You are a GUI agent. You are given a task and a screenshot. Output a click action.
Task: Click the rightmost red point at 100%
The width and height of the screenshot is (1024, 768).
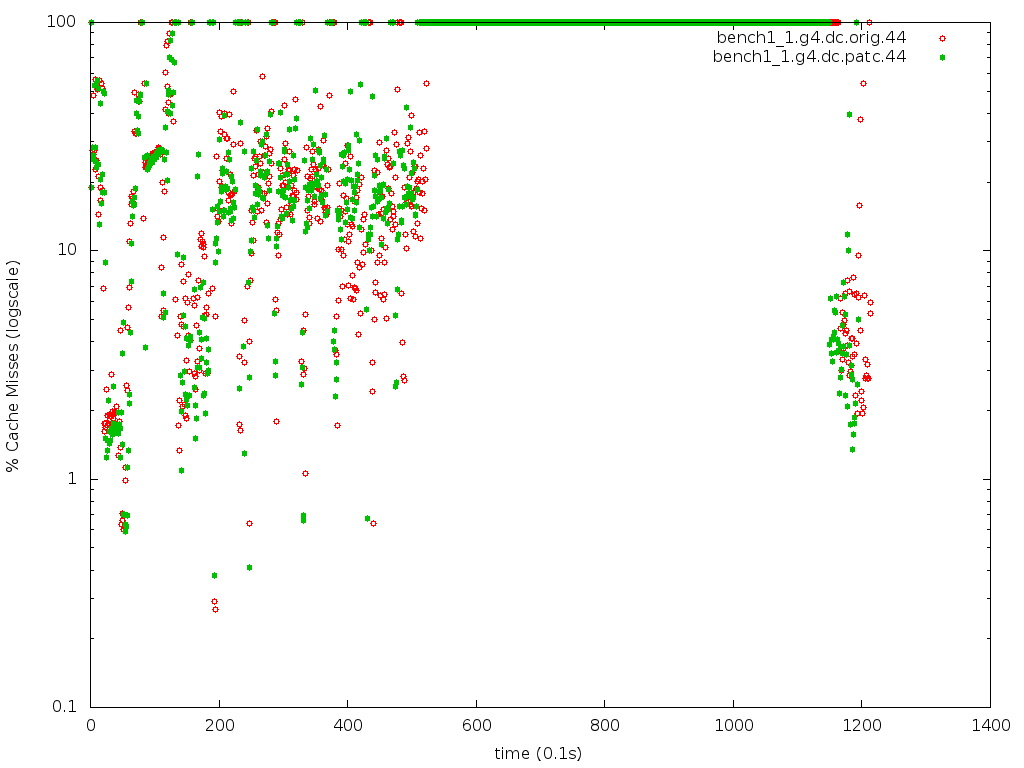868,22
